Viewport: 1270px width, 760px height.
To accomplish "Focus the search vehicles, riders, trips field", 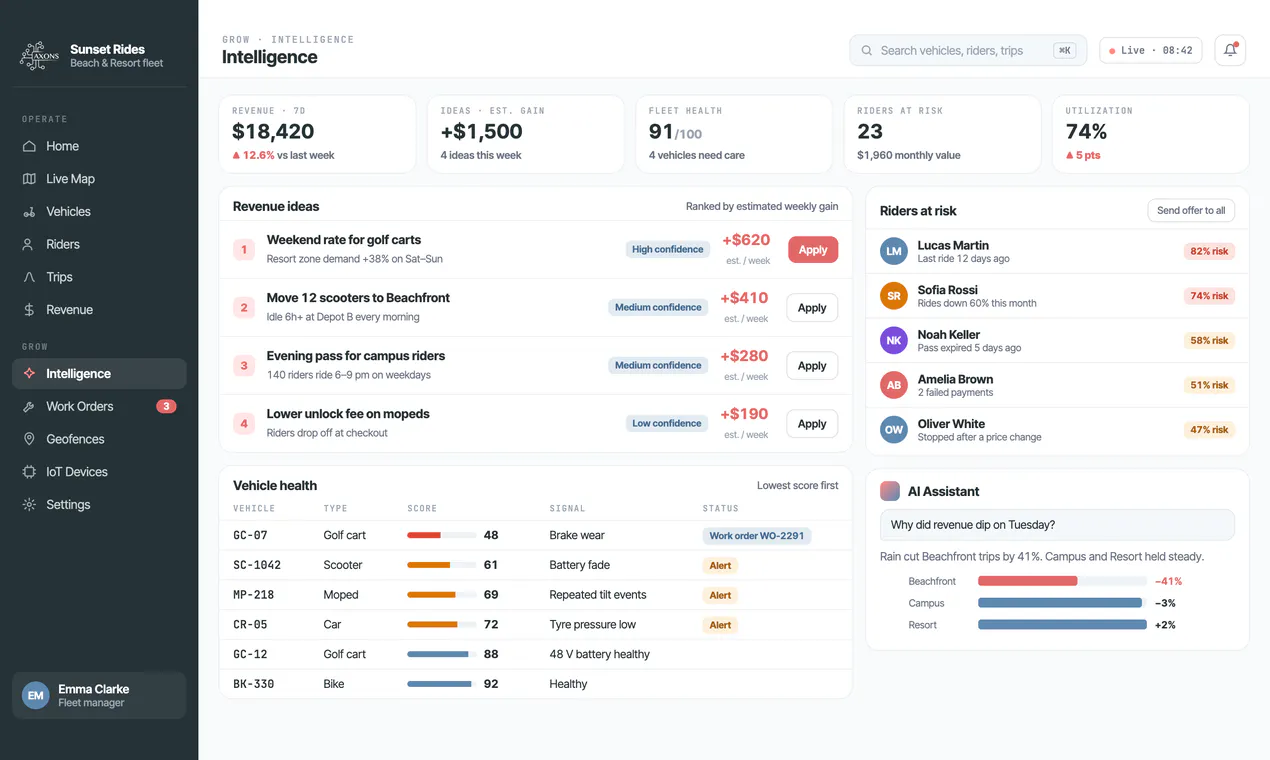I will [x=968, y=50].
